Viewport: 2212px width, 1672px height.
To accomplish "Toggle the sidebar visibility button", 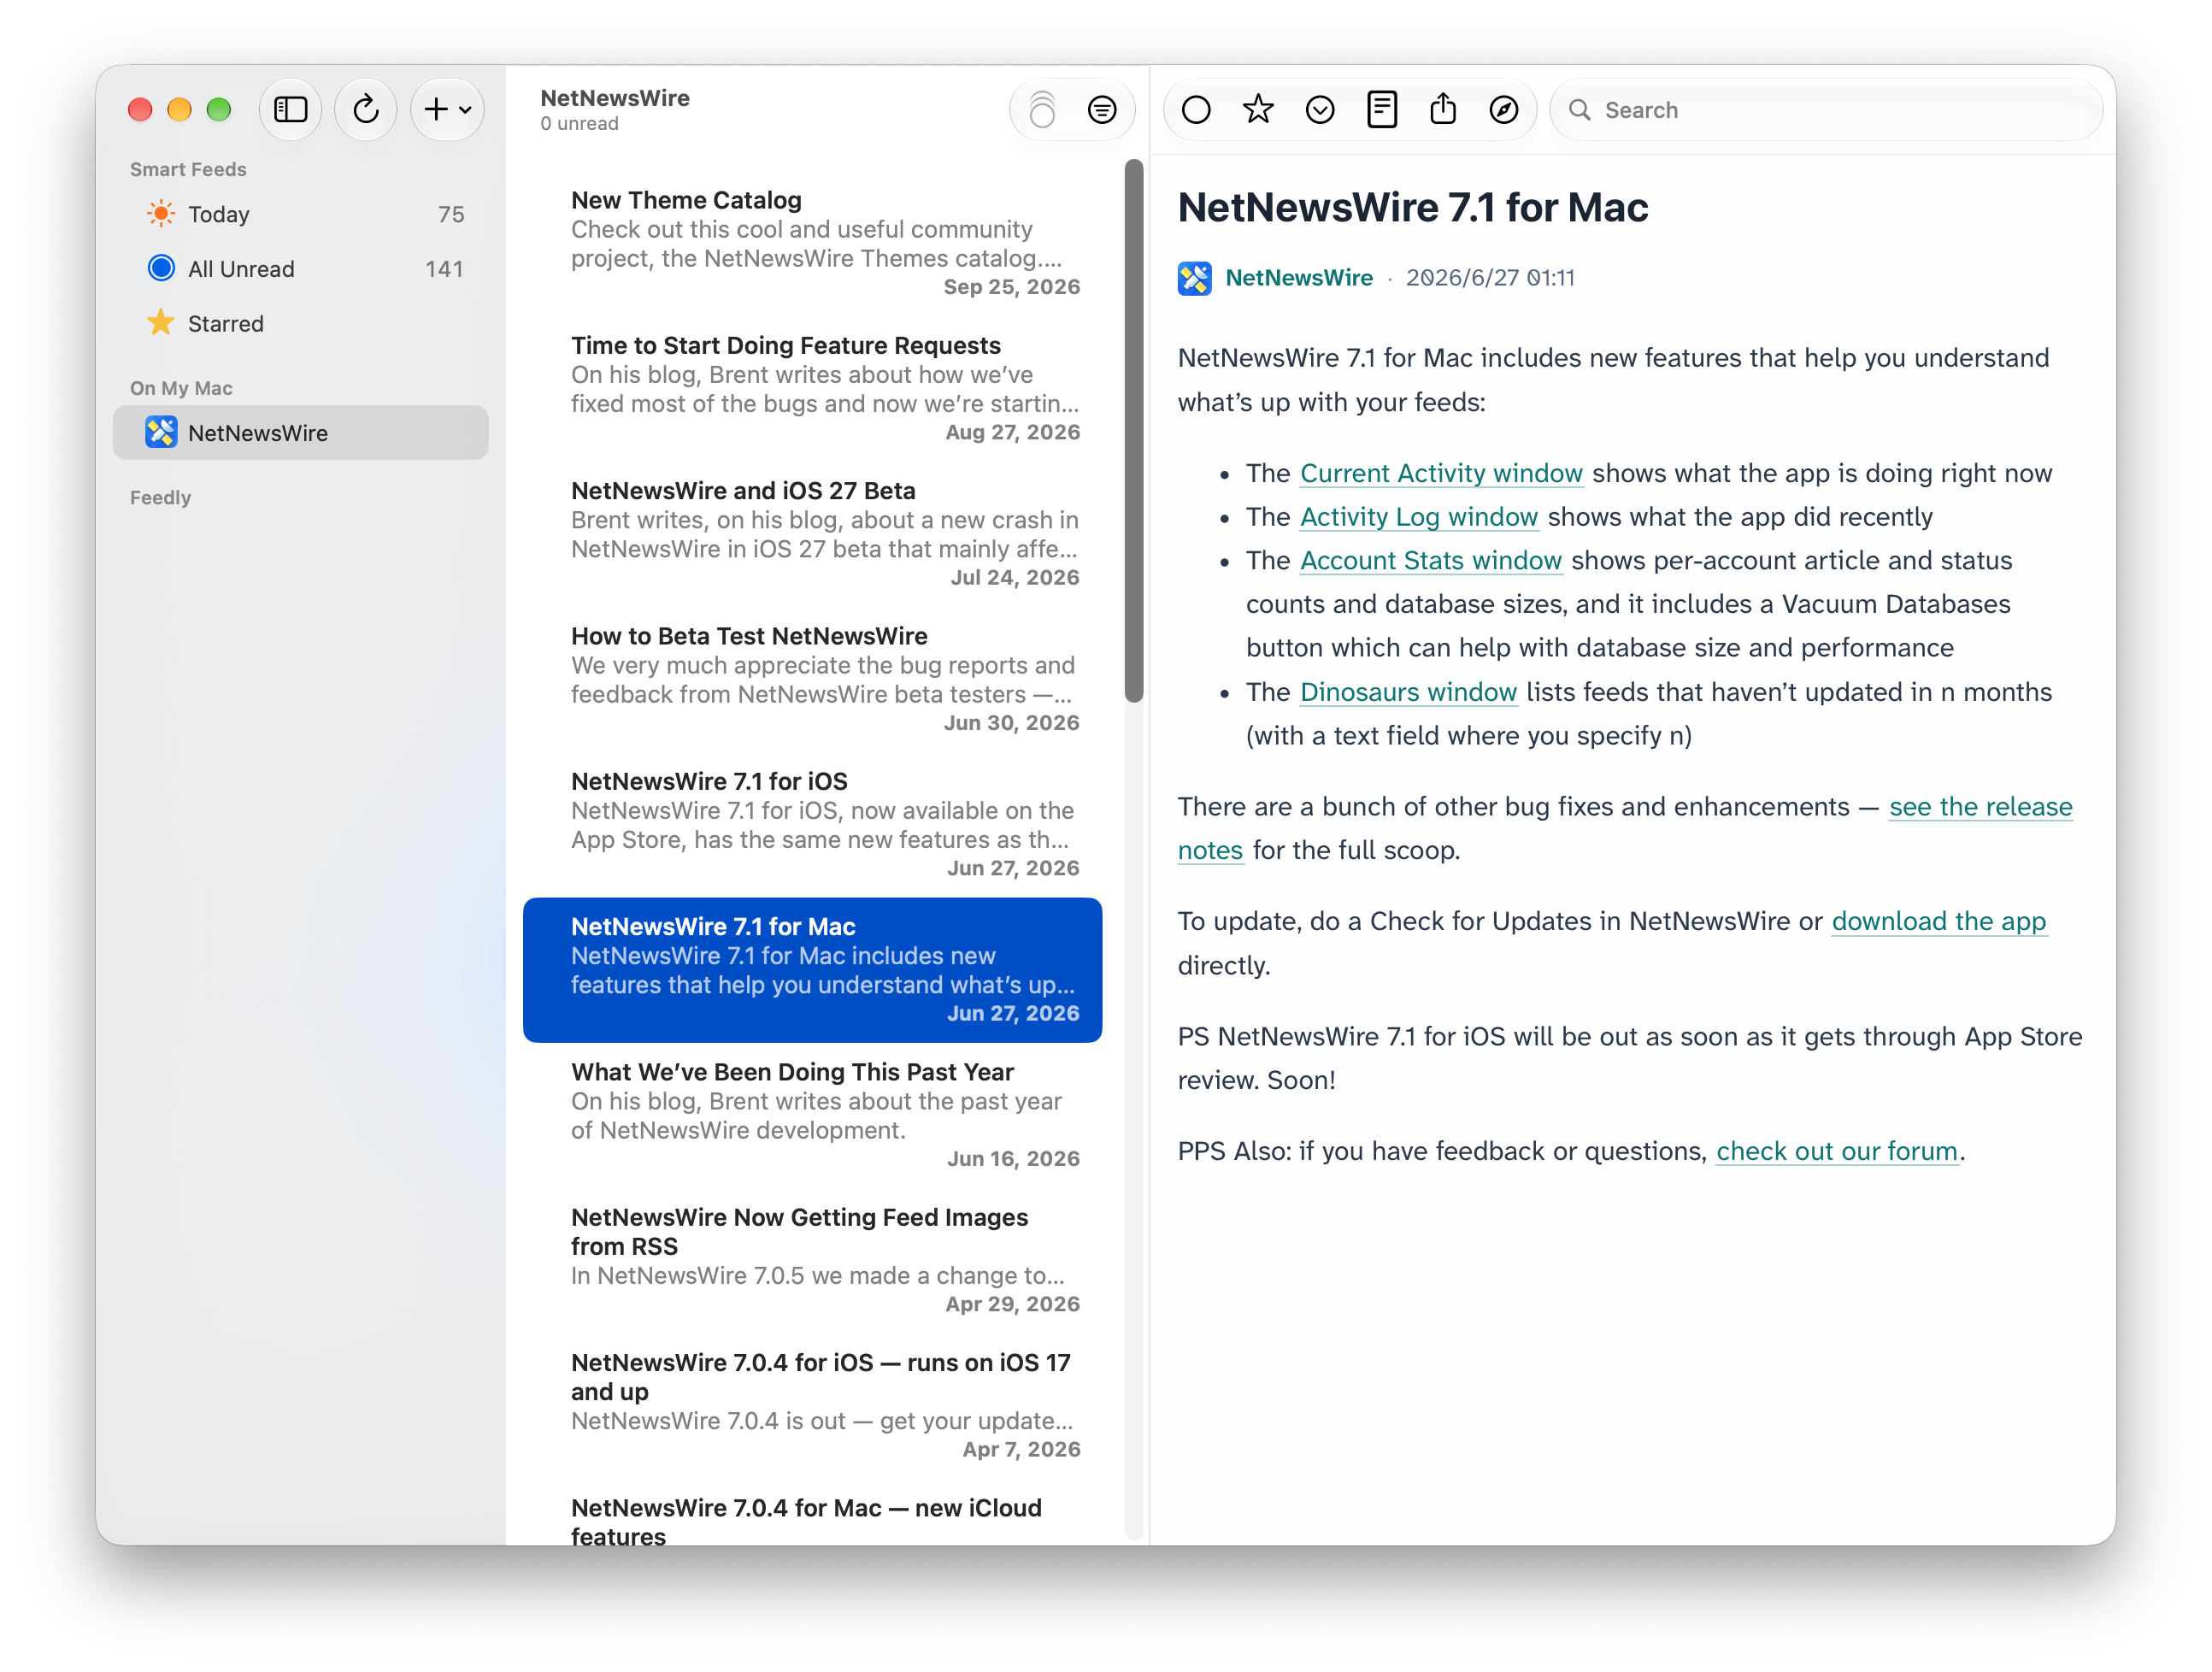I will (290, 109).
